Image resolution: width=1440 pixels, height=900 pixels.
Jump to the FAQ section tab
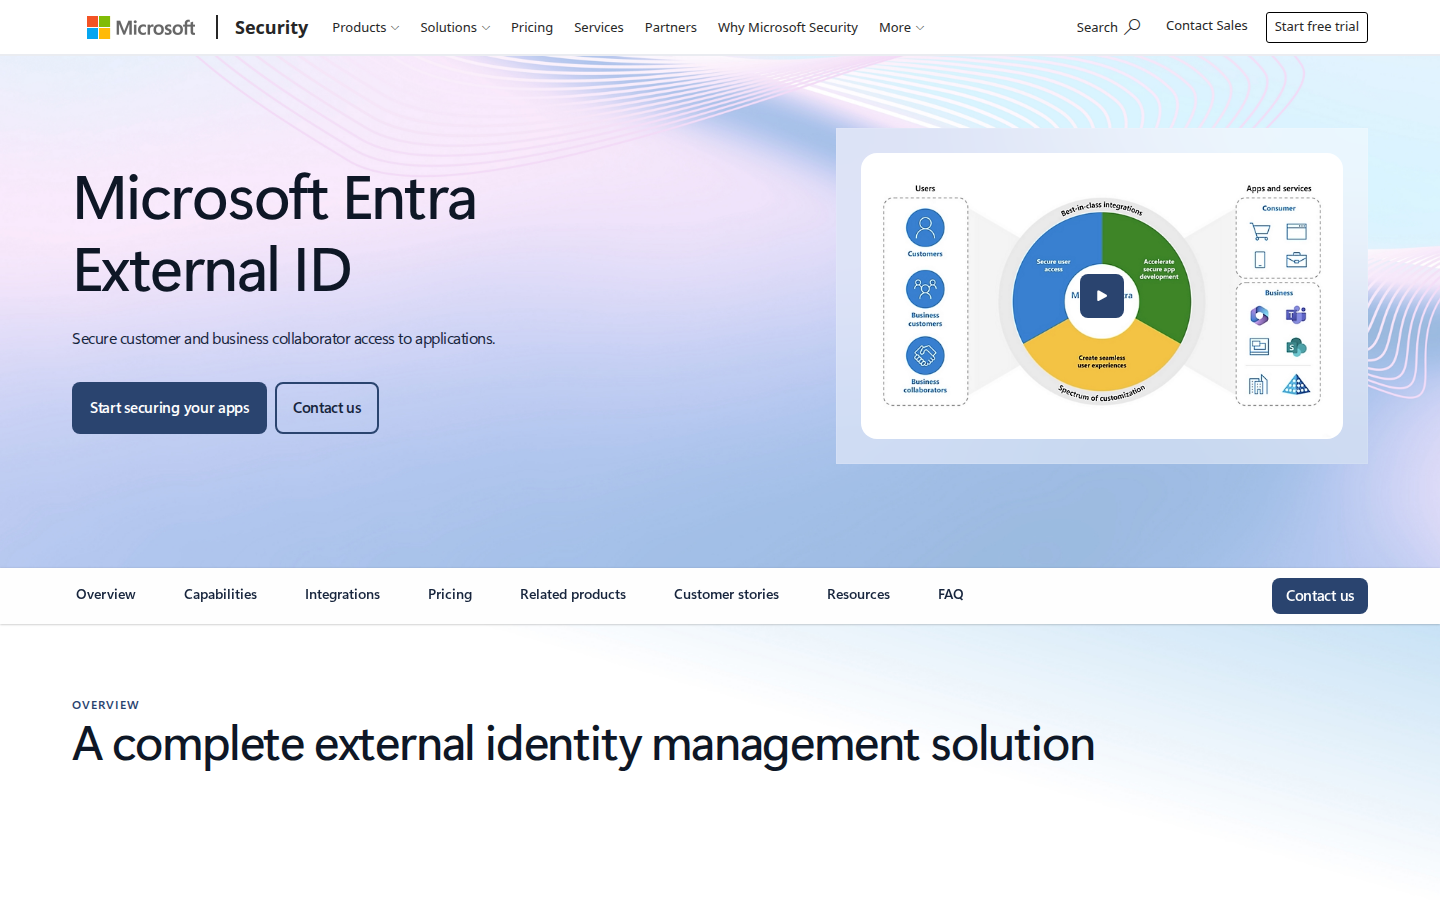(951, 595)
